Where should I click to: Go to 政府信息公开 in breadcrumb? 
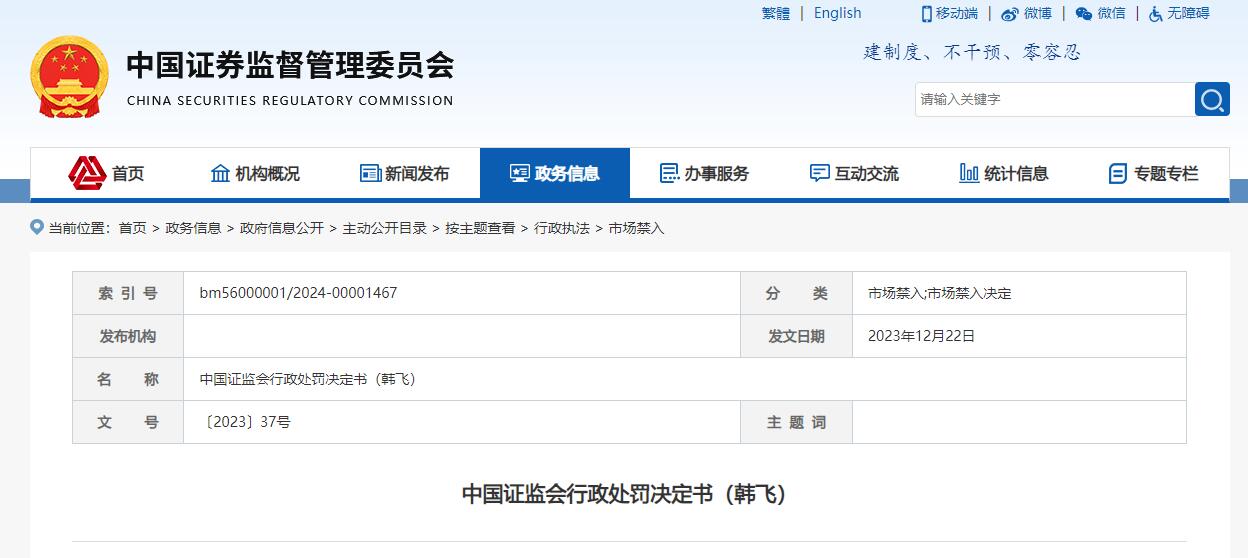[x=282, y=228]
